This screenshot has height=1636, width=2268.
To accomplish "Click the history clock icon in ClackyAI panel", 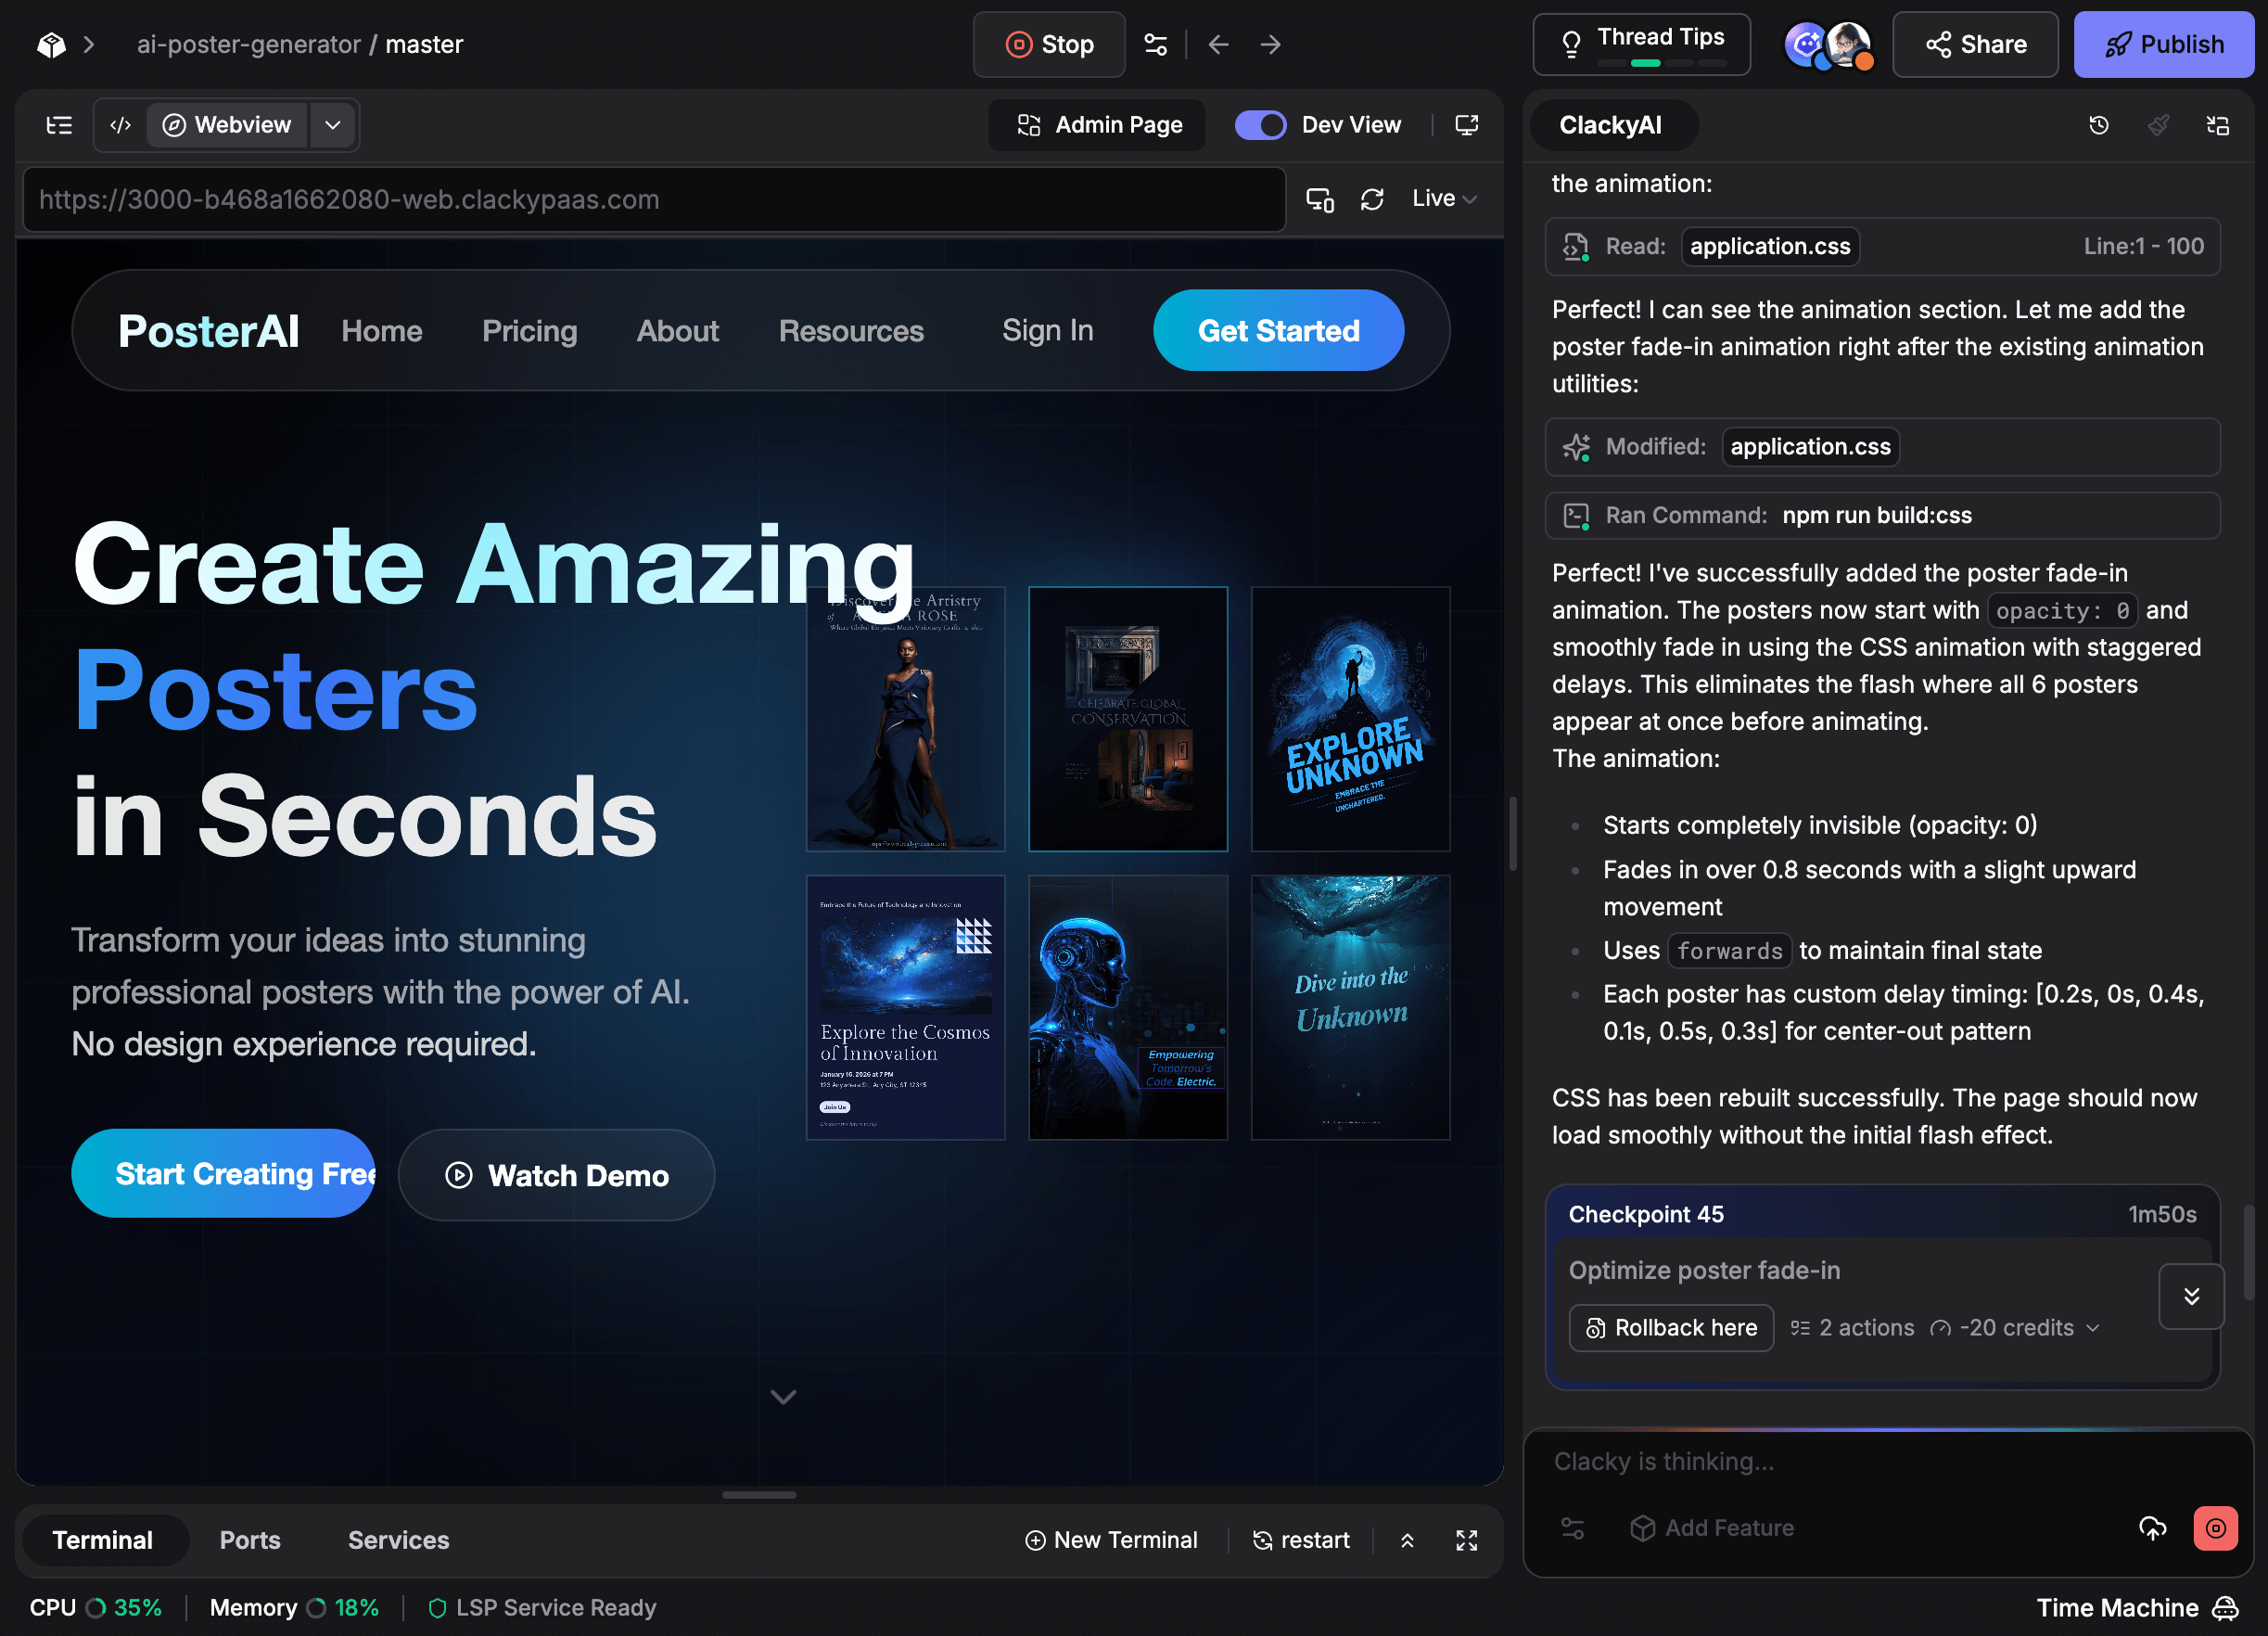I will (x=2098, y=125).
